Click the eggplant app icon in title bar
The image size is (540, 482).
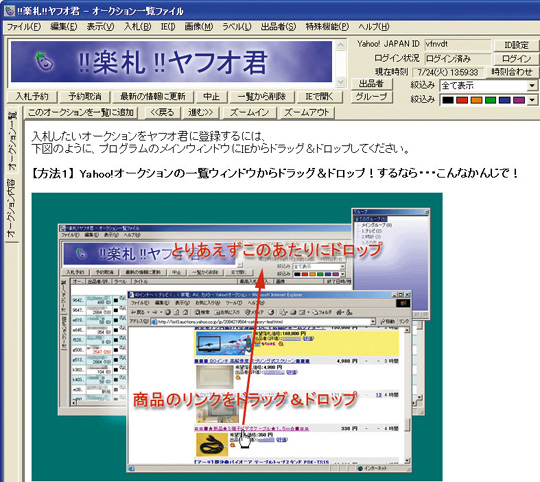click(9, 10)
